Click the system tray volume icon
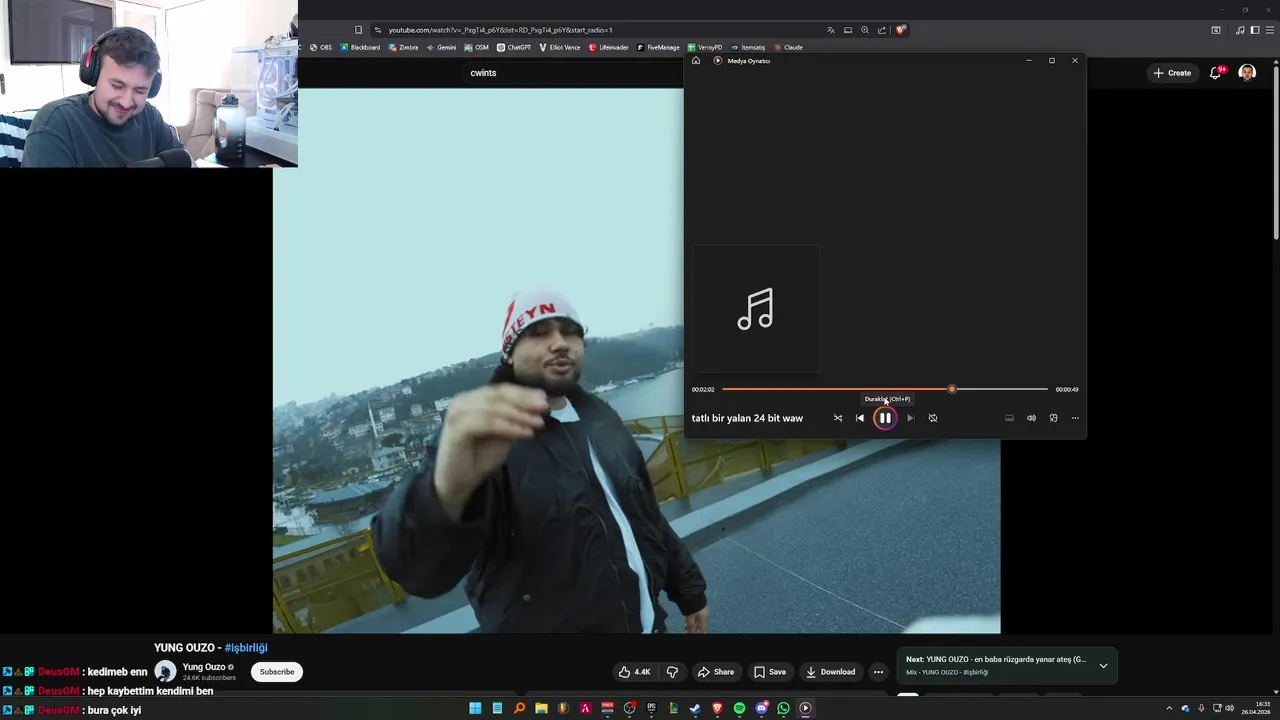The image size is (1280, 720). pos(1229,708)
